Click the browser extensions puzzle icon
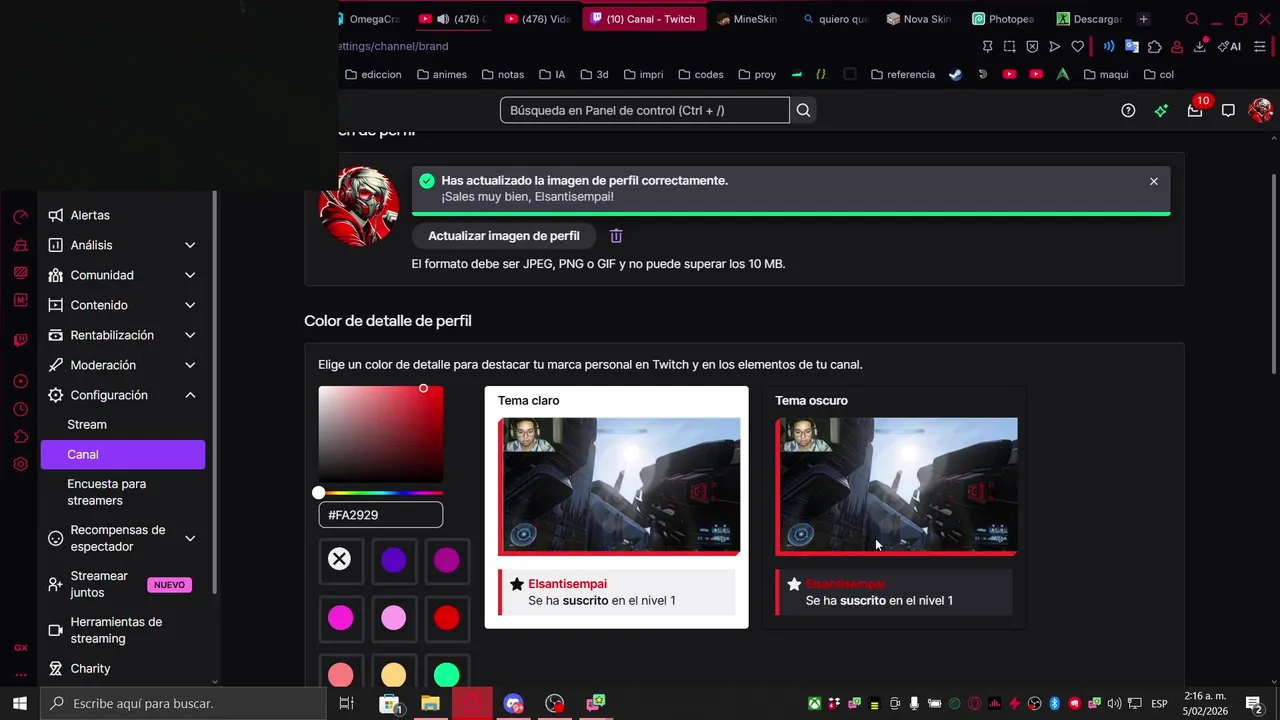This screenshot has width=1280, height=720. coord(1154,46)
